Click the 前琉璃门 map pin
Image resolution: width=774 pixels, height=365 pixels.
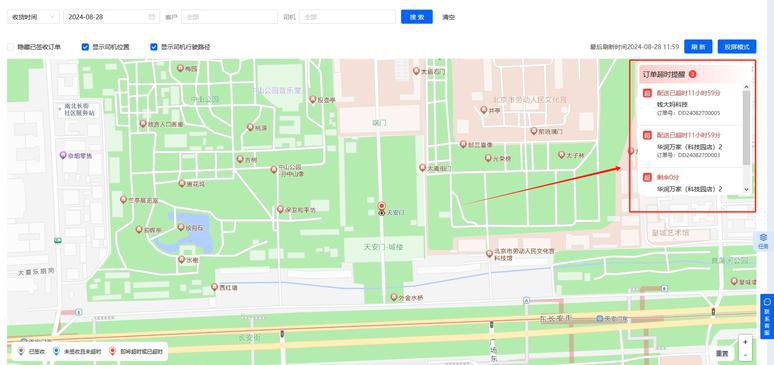click(x=534, y=131)
